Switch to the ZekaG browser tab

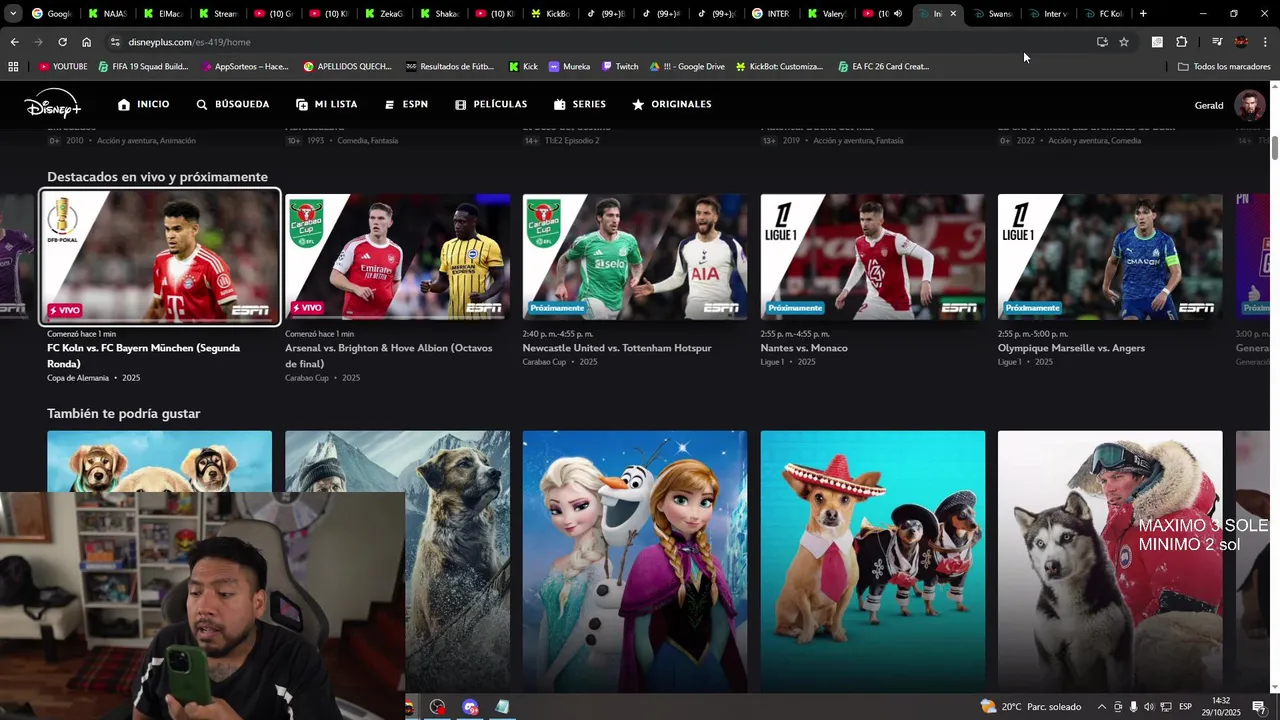[x=383, y=14]
